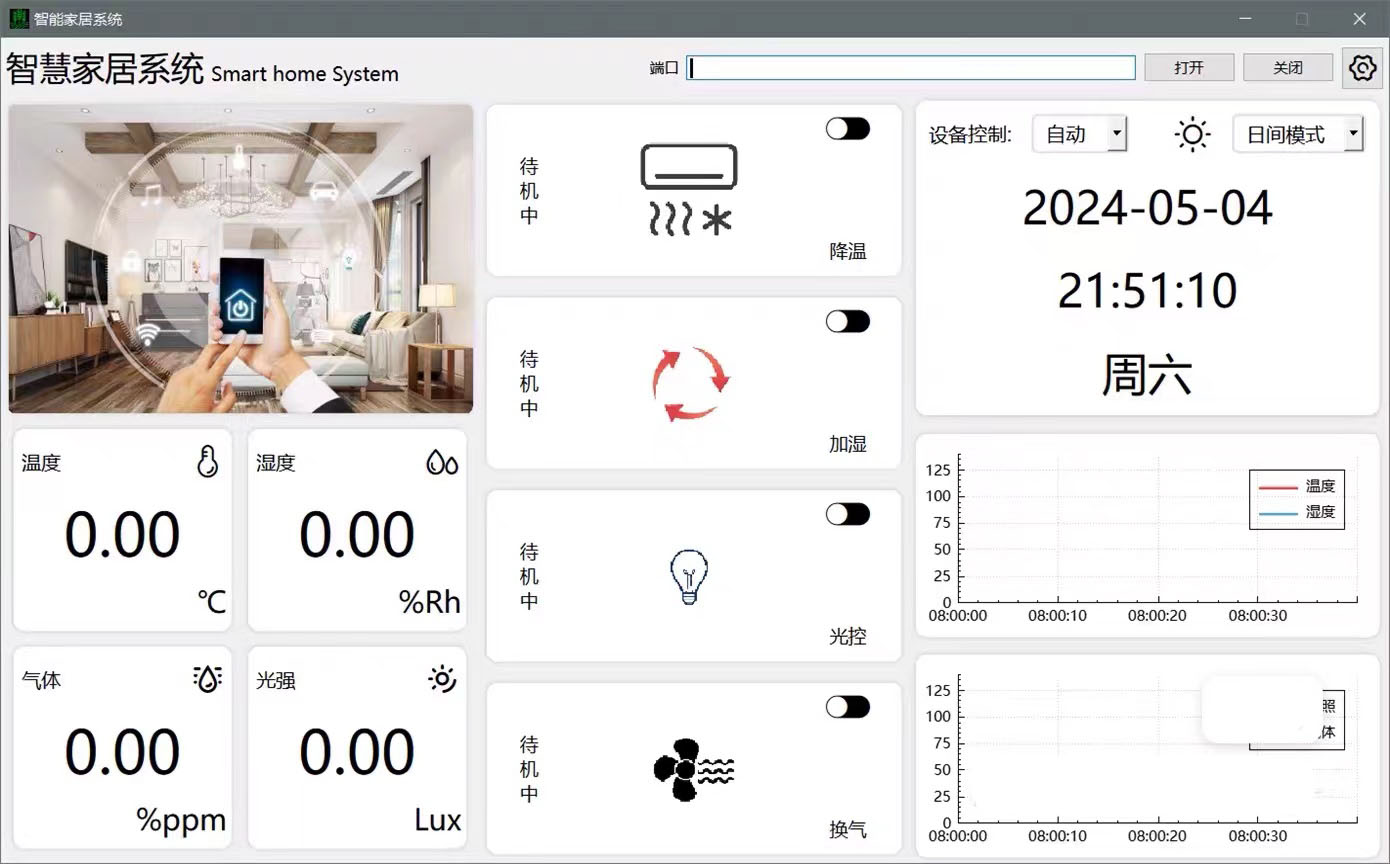Image resolution: width=1390 pixels, height=864 pixels.
Task: Click the app icon in the title bar
Action: (19, 18)
